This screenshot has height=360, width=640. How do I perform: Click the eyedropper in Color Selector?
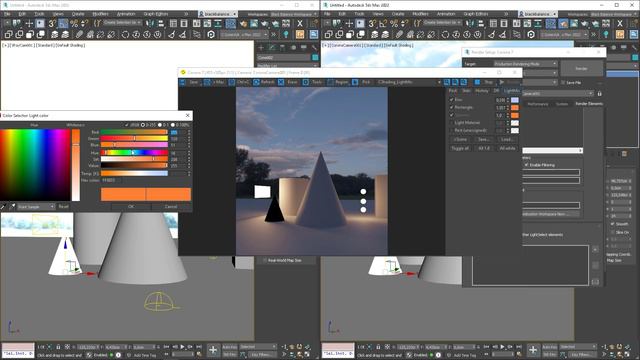(12, 207)
